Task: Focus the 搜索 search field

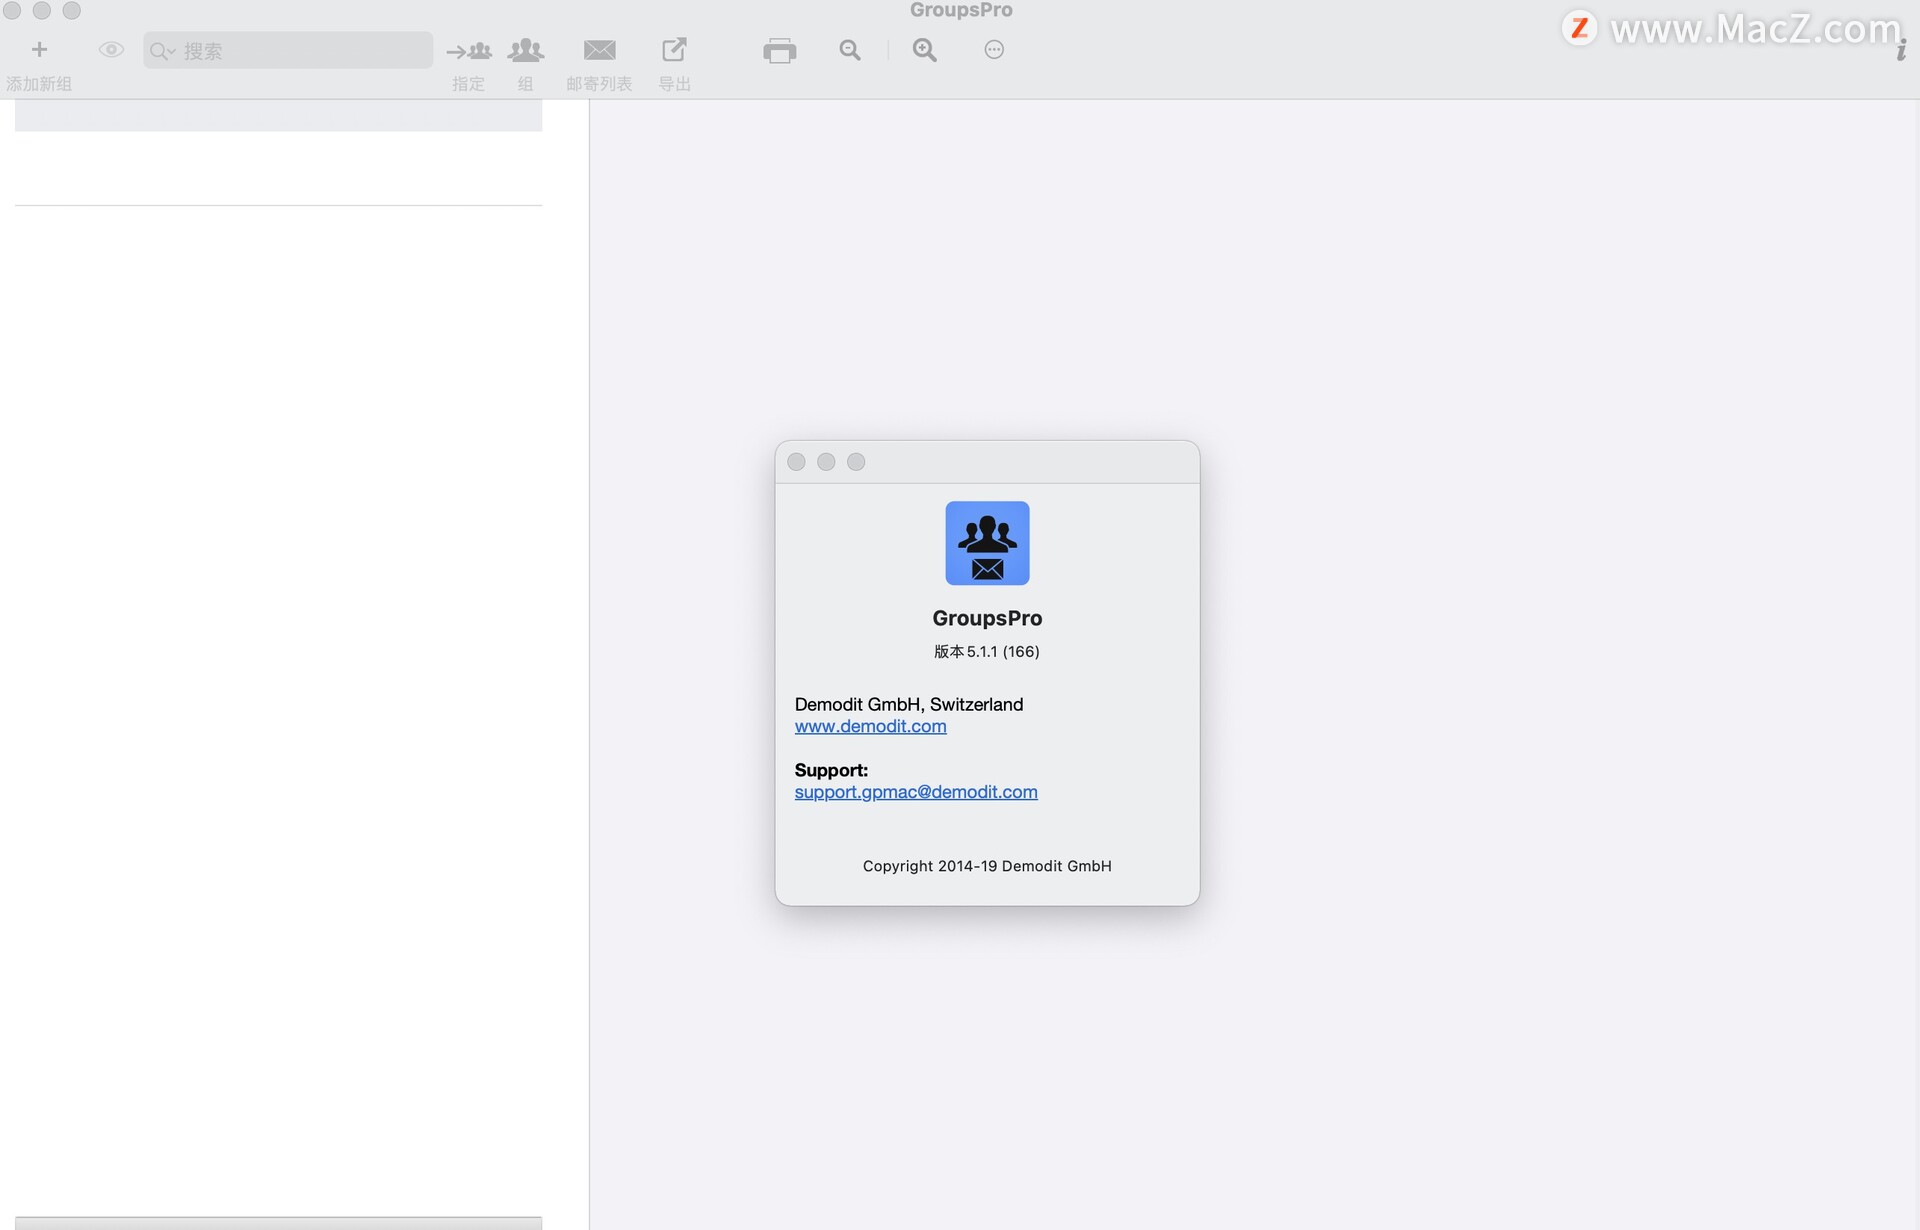Action: click(288, 50)
